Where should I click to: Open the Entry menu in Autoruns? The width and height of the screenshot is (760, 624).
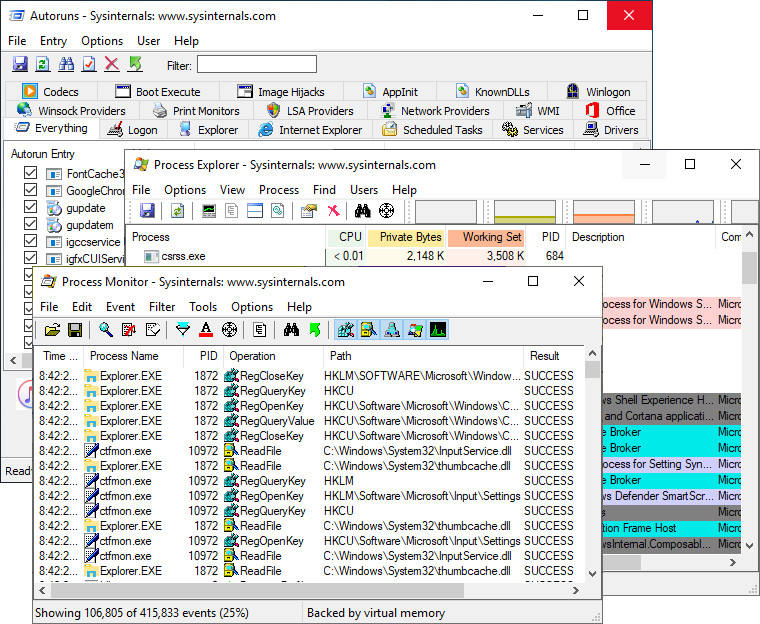53,41
